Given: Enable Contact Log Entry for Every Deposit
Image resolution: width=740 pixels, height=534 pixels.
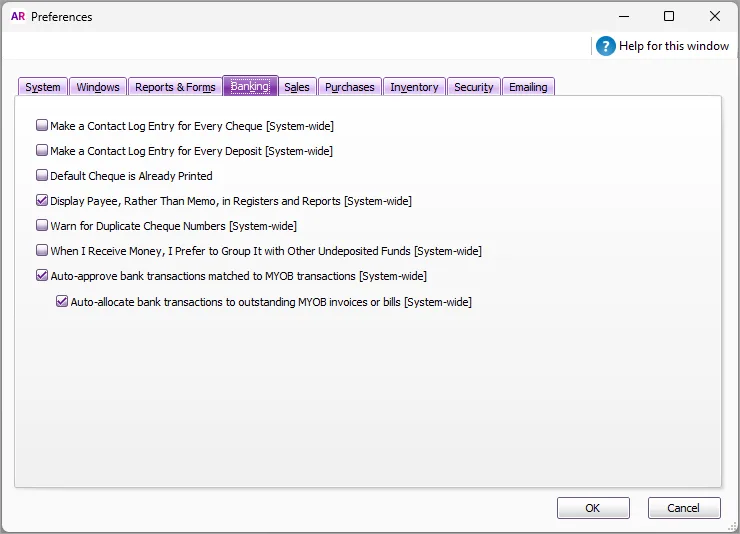Looking at the screenshot, I should (x=42, y=150).
